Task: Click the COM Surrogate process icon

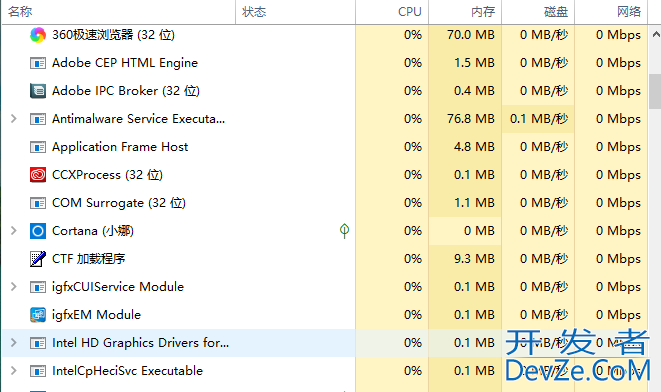Action: [x=38, y=203]
